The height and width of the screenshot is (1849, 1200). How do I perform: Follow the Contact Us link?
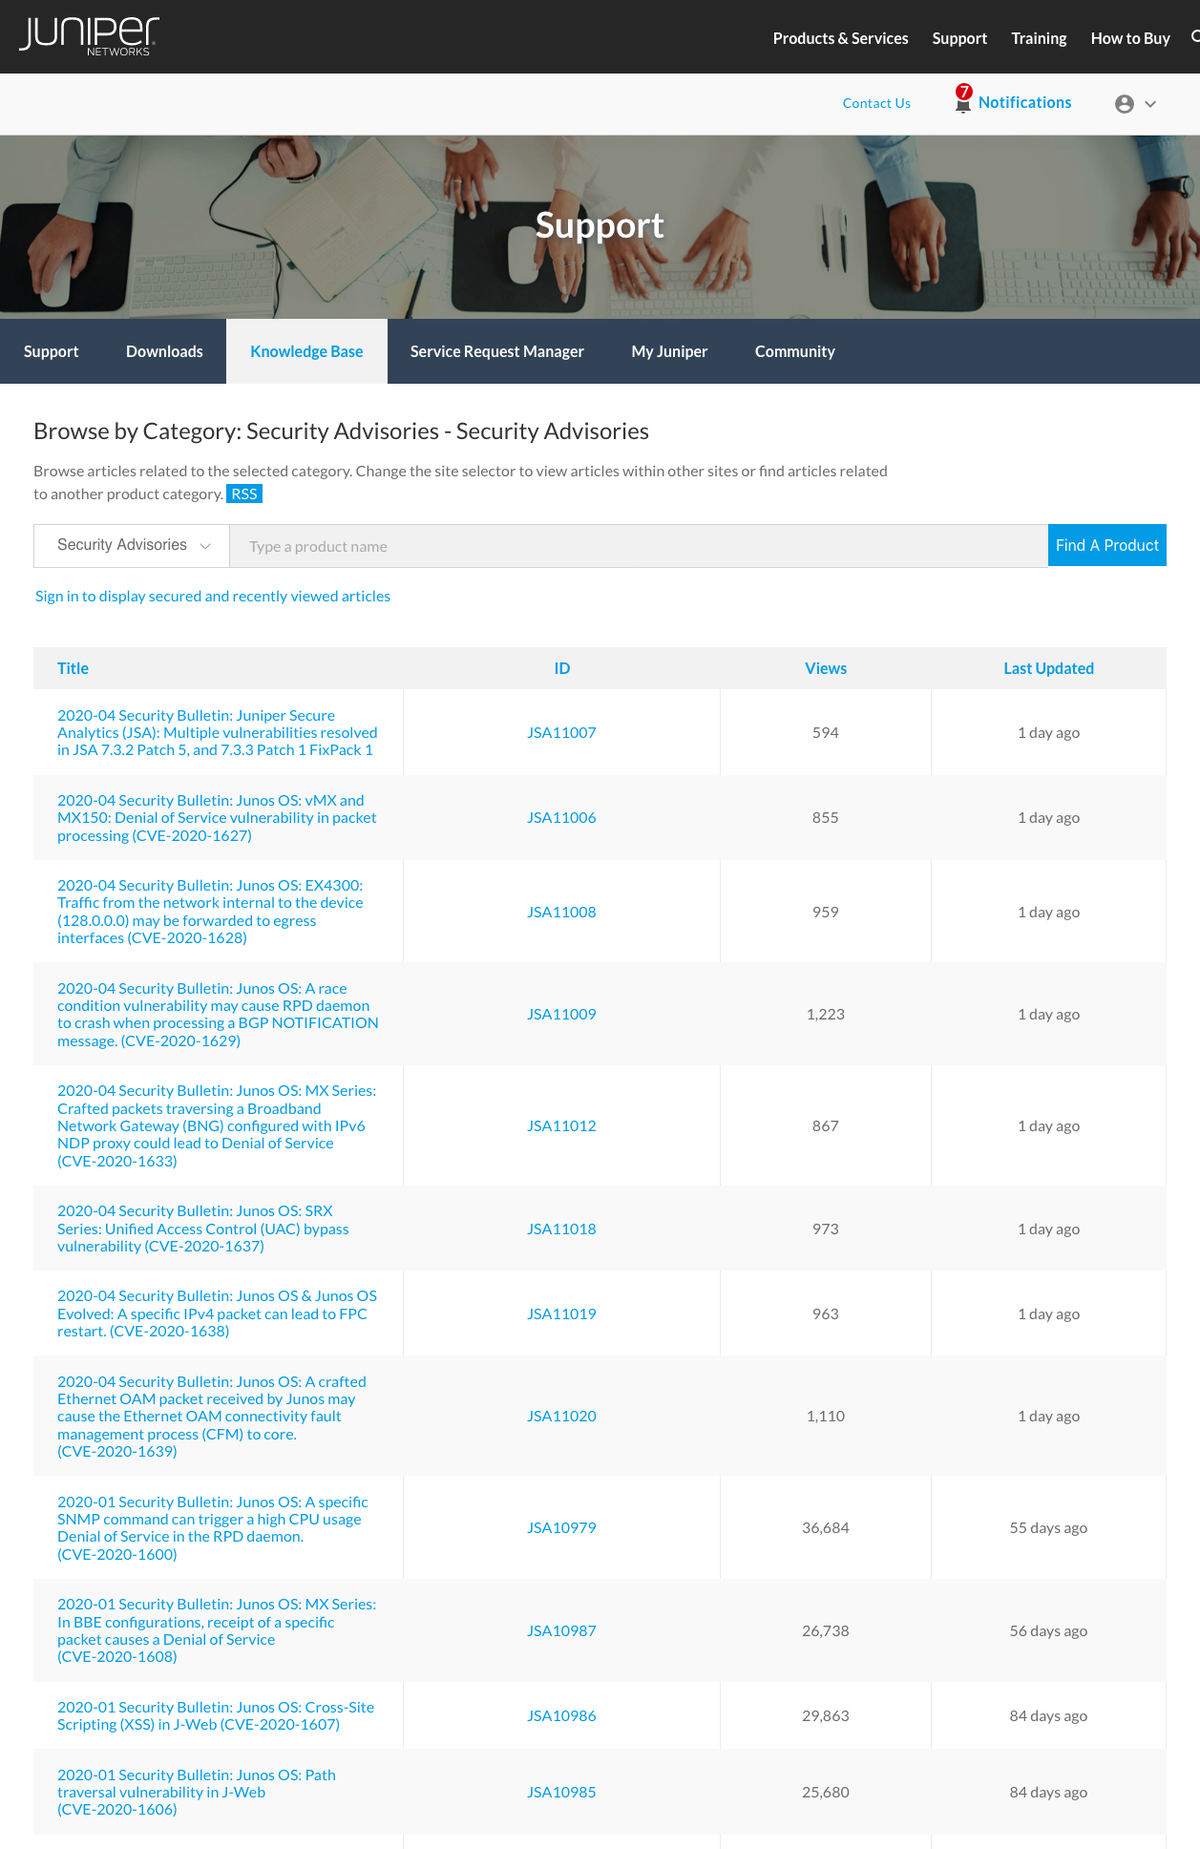pos(876,103)
